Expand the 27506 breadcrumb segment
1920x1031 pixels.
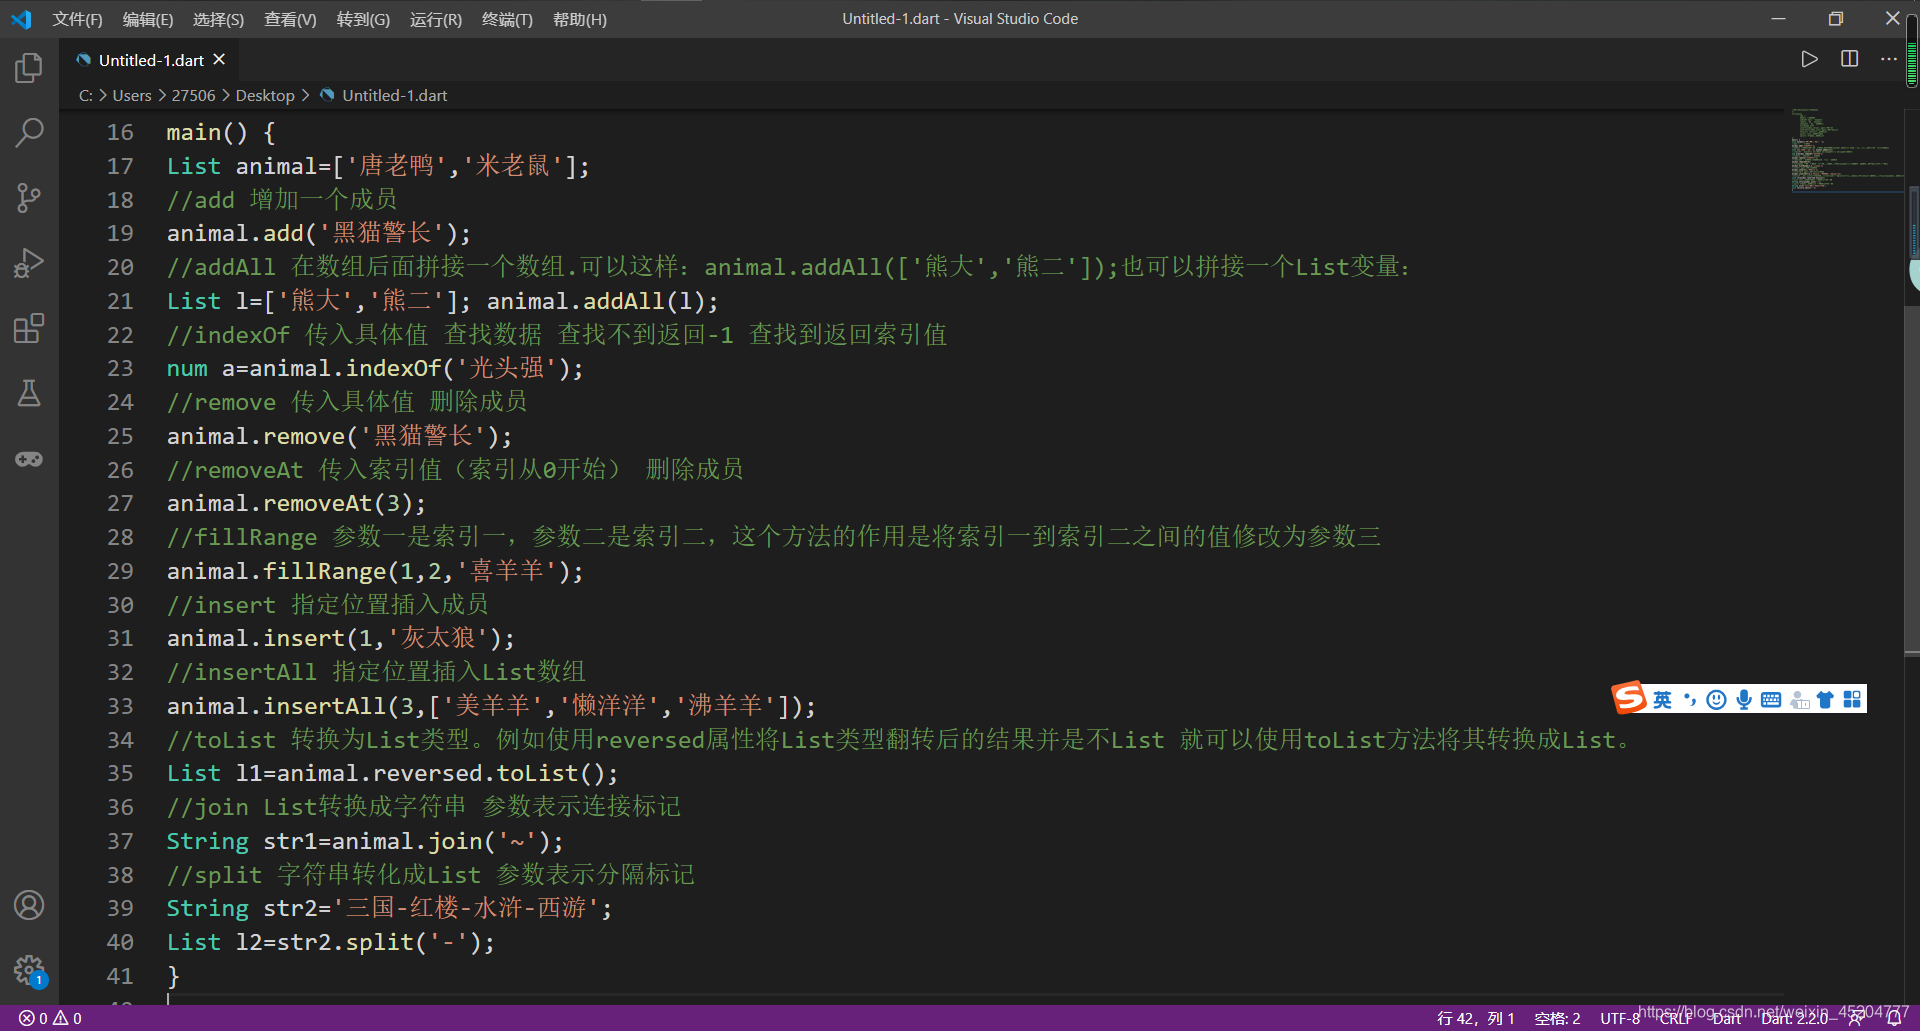pos(193,95)
